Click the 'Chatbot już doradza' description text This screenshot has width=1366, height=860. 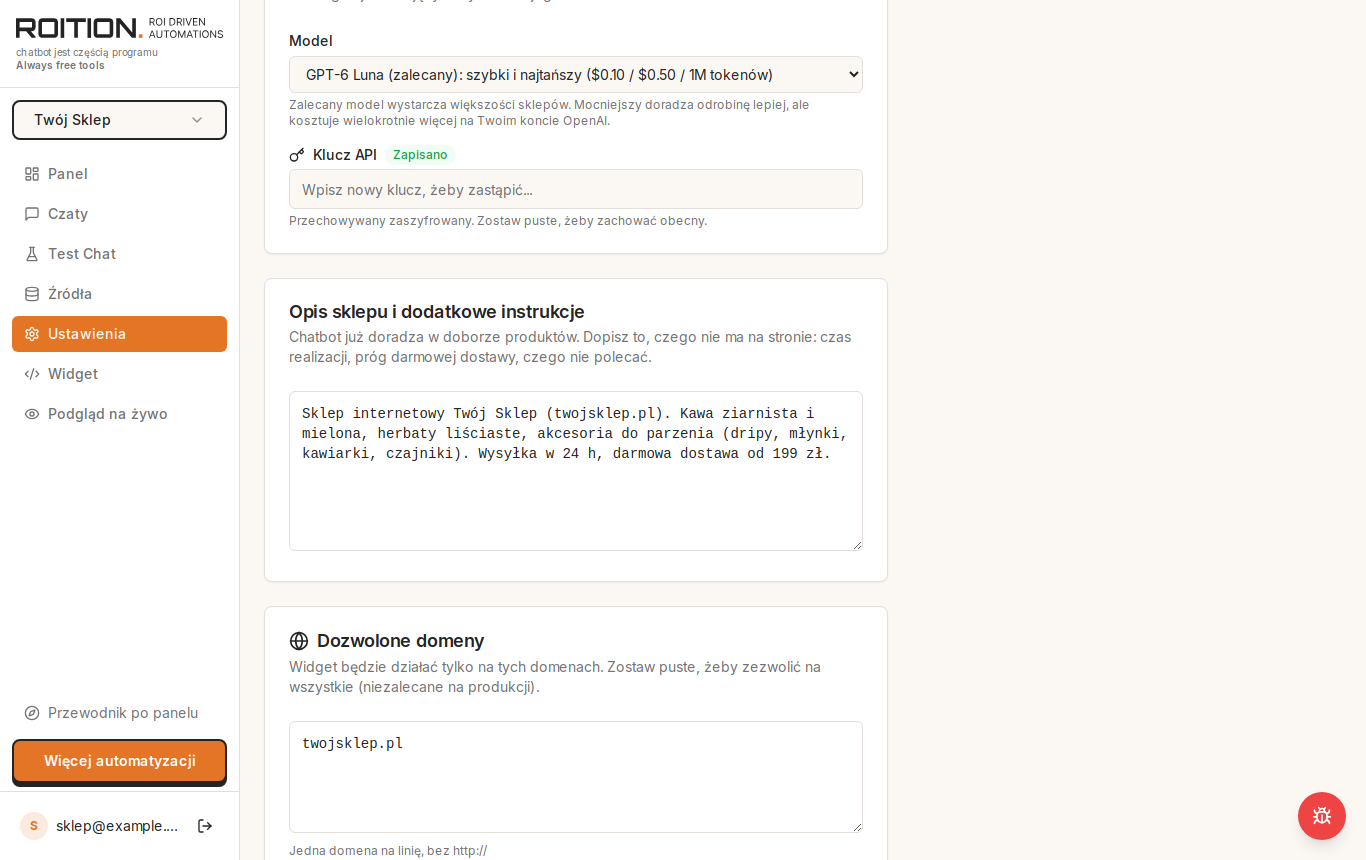[570, 347]
